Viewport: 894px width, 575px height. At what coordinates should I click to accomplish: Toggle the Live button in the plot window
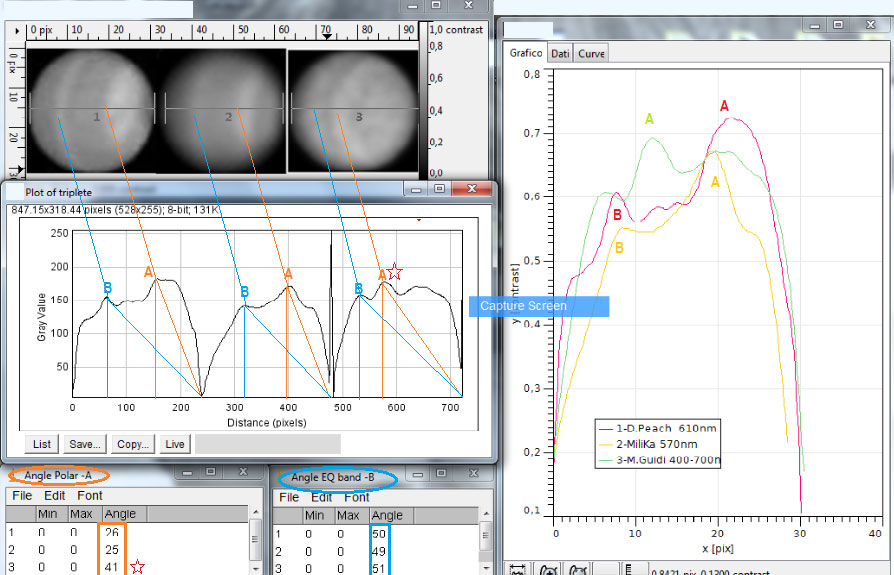coord(174,444)
